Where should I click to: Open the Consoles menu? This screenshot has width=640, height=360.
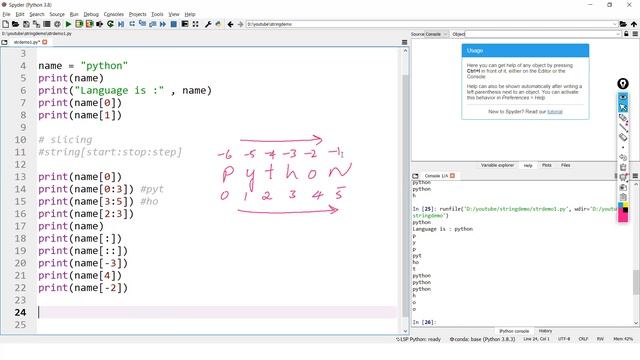[x=113, y=14]
